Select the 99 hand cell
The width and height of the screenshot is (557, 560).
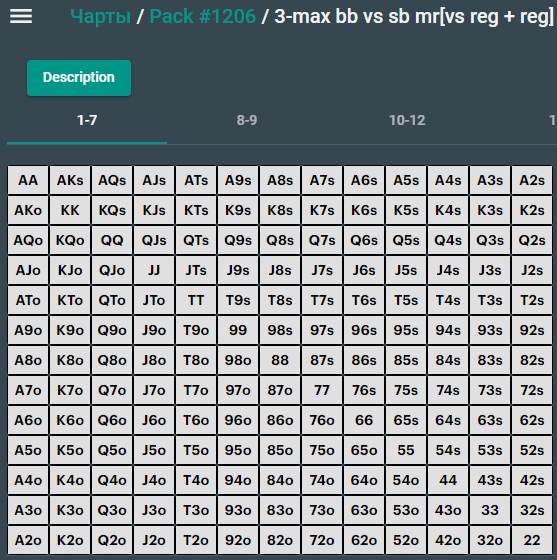point(238,330)
